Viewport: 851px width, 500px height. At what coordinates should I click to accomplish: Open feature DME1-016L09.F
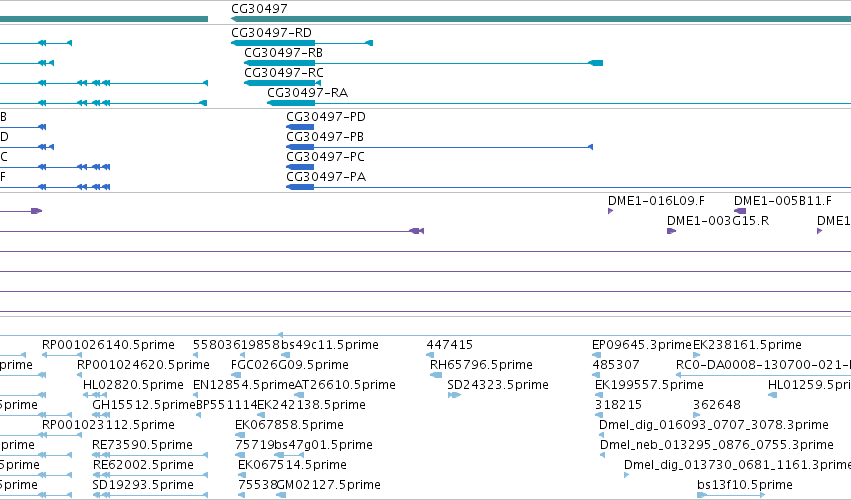coord(656,201)
